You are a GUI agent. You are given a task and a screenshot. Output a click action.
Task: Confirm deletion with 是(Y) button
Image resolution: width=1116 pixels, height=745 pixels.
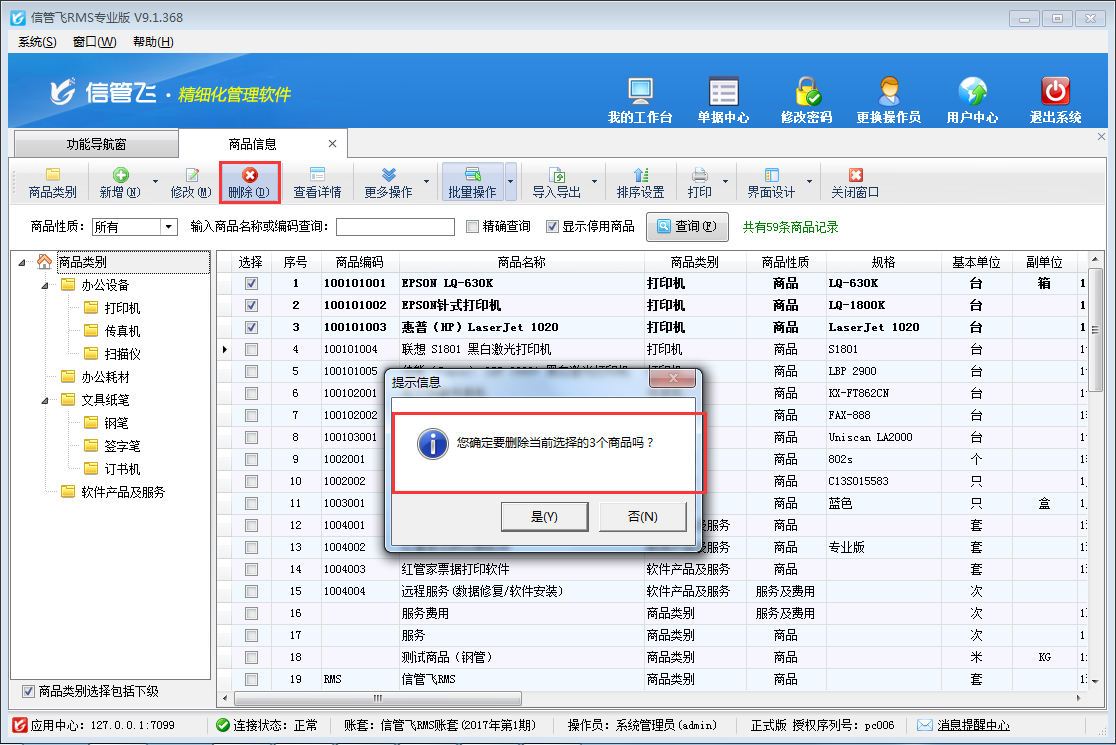(544, 516)
